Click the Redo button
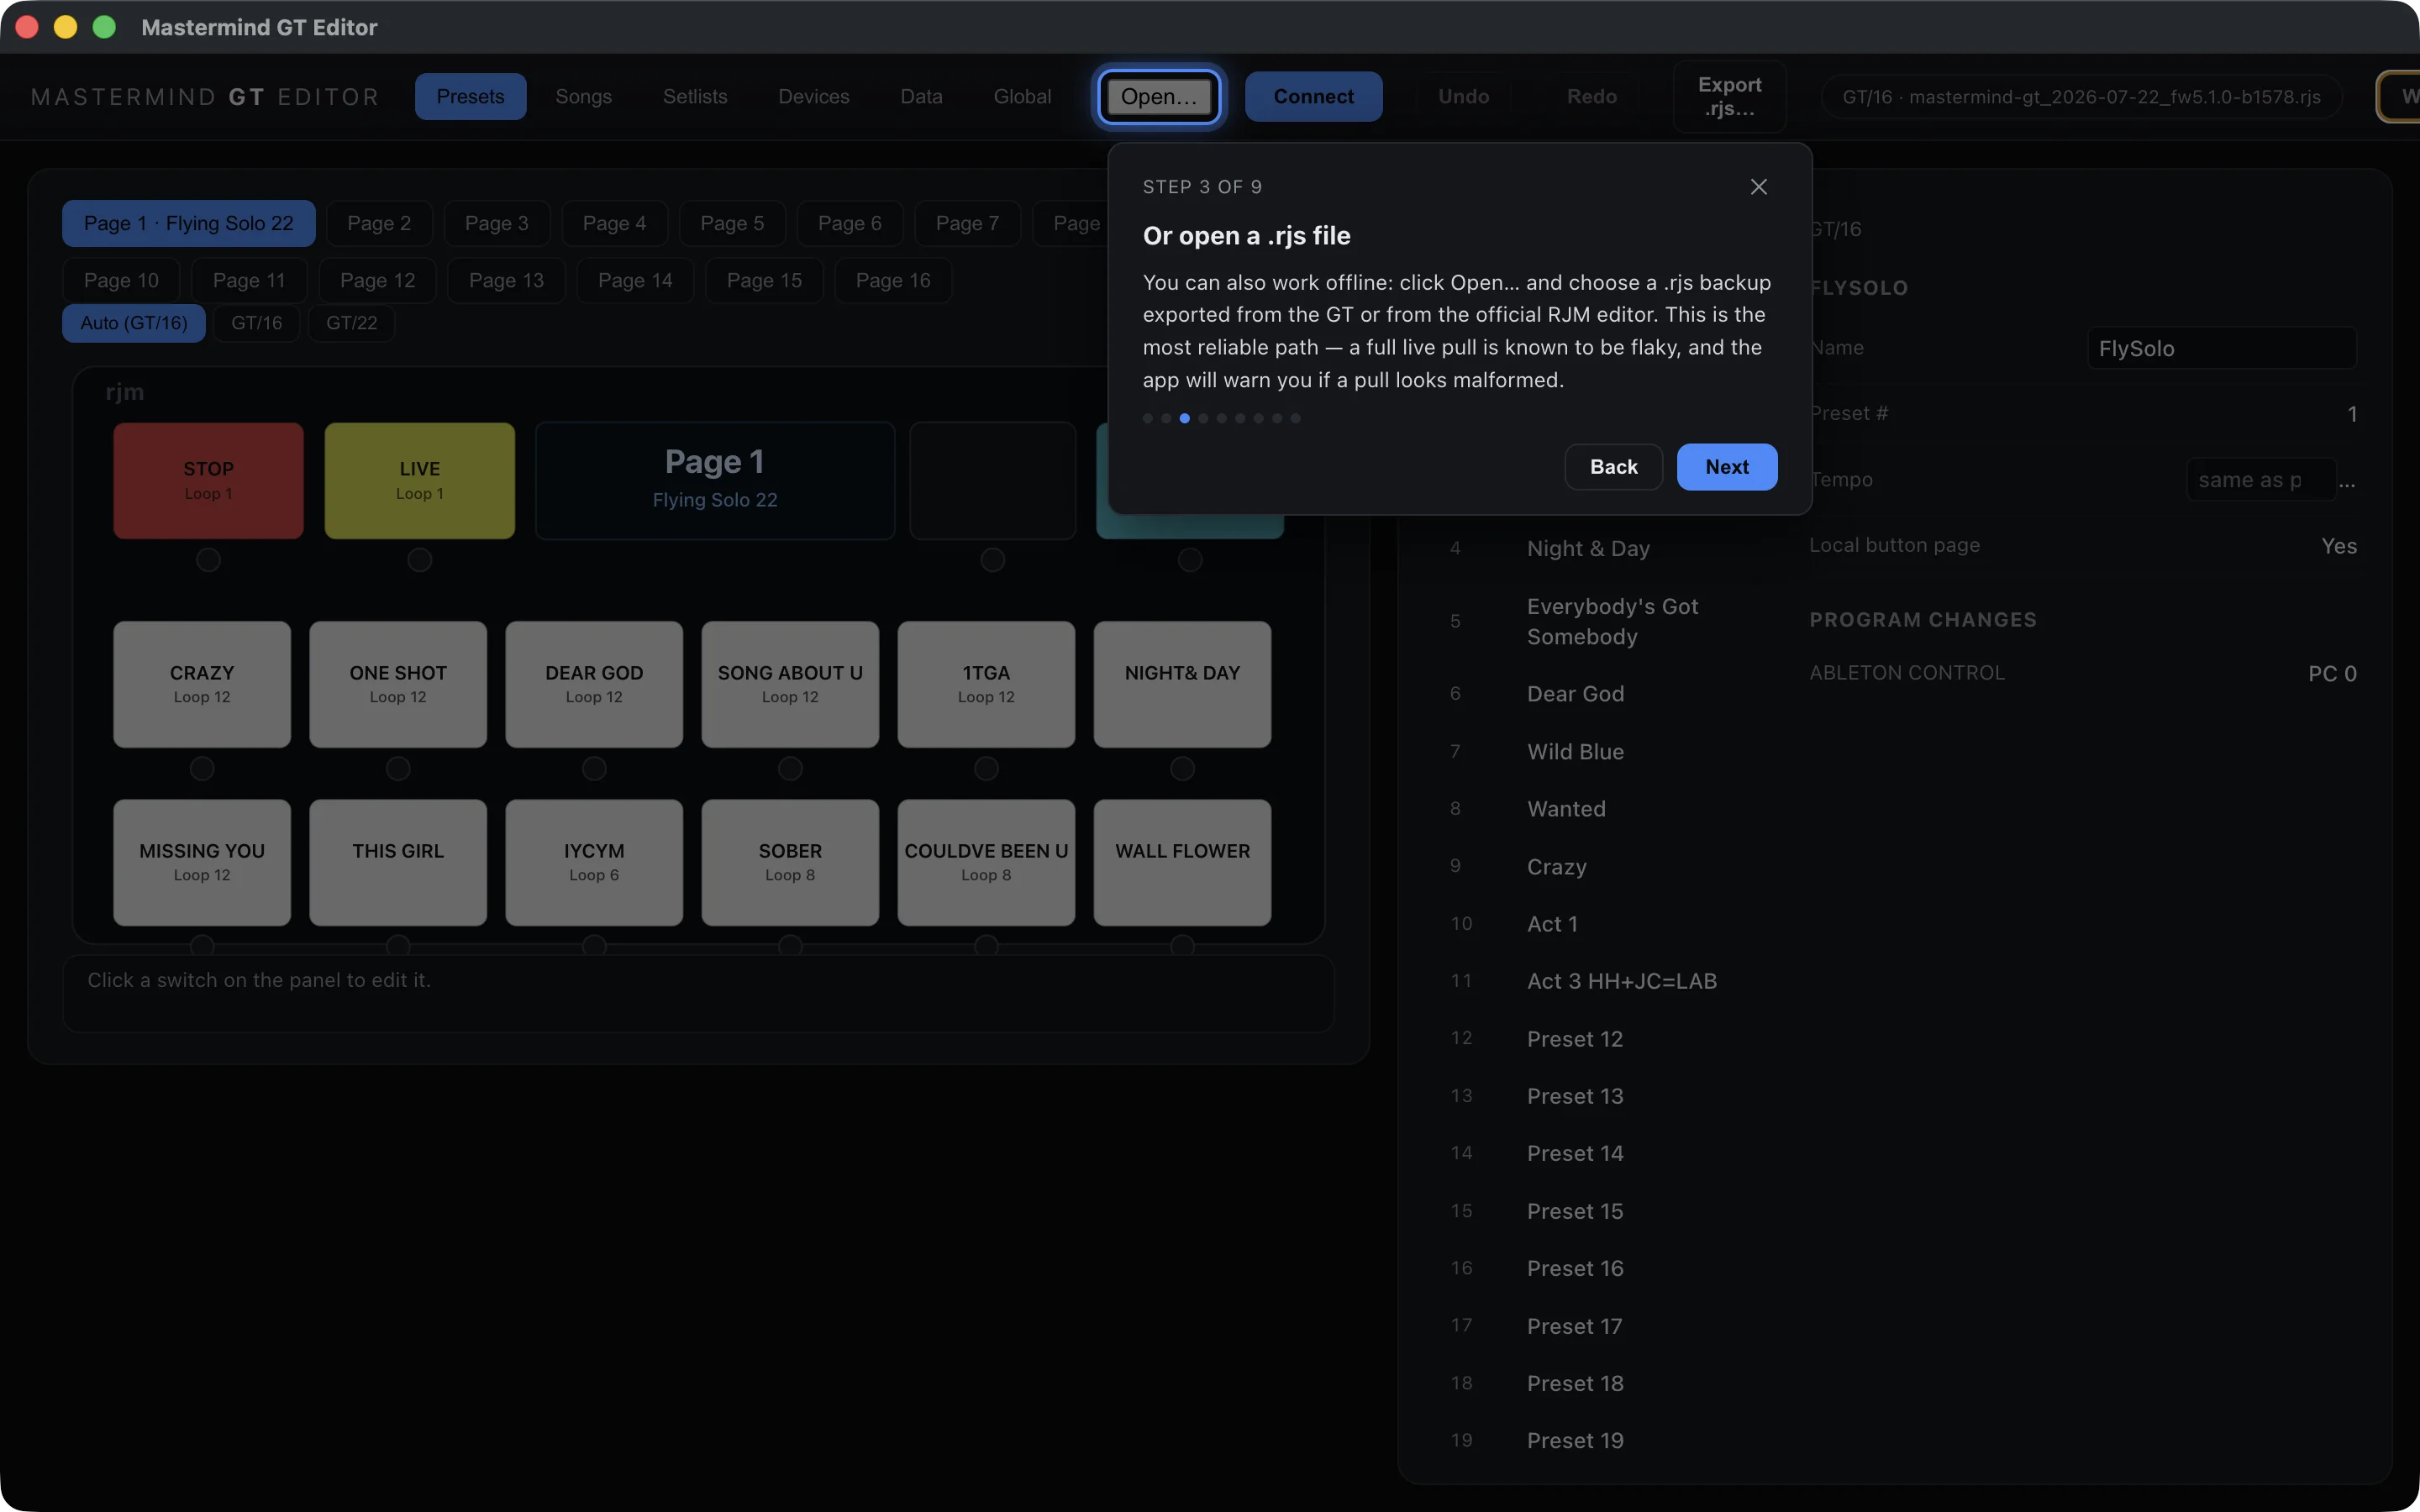This screenshot has width=2420, height=1512. 1591,96
